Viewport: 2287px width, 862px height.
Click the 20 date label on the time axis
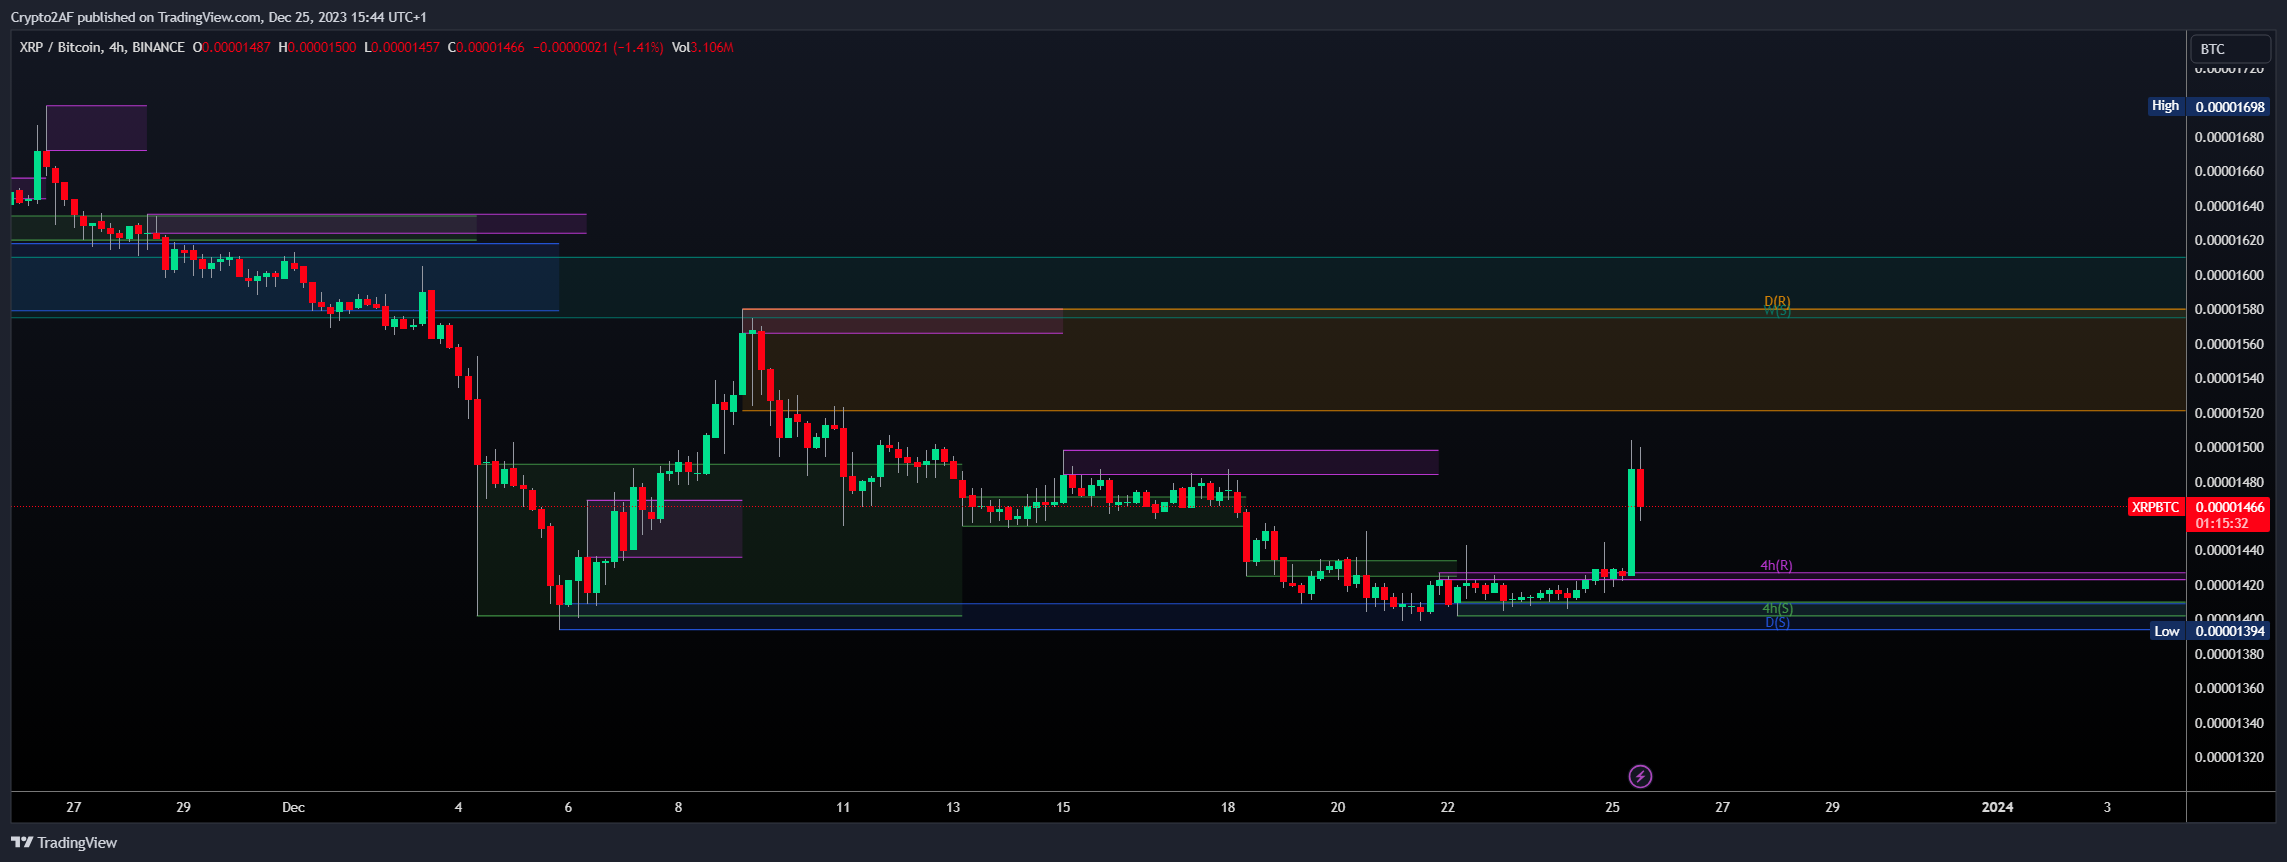[x=1338, y=807]
